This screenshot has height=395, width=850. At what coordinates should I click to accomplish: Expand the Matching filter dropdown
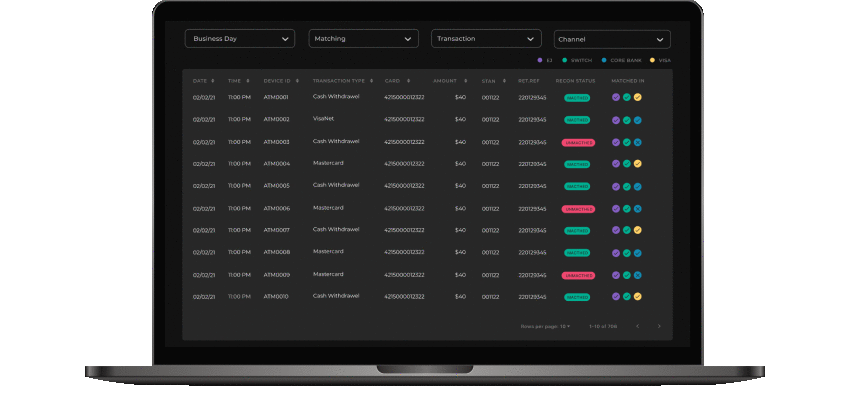pos(363,38)
